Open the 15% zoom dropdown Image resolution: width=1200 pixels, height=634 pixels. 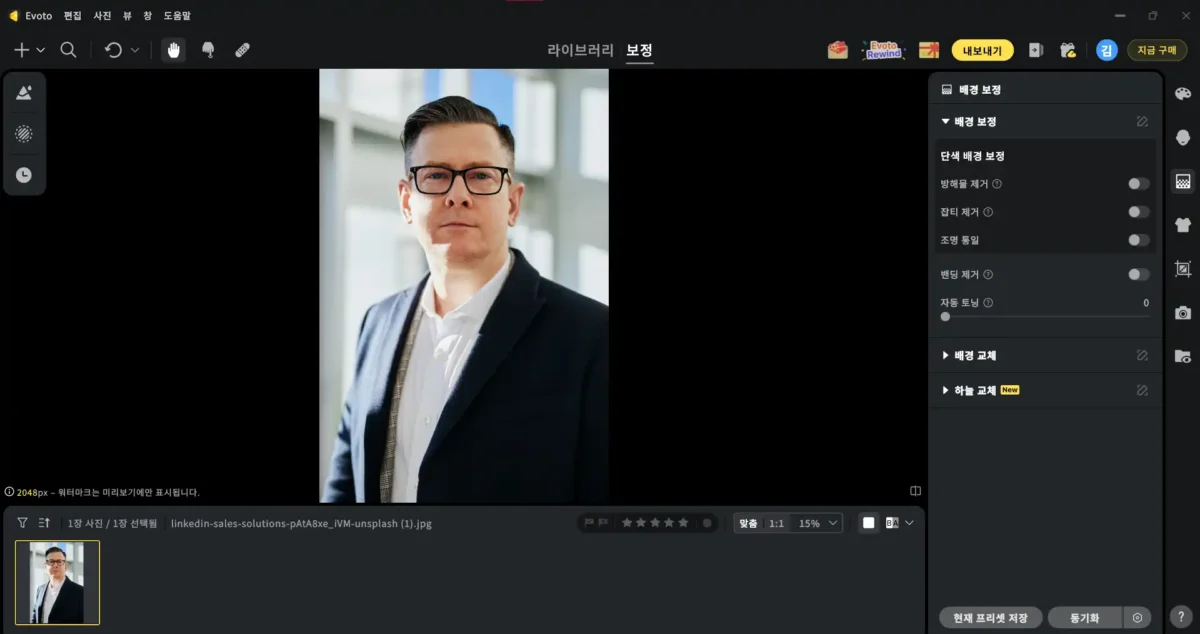pos(818,523)
